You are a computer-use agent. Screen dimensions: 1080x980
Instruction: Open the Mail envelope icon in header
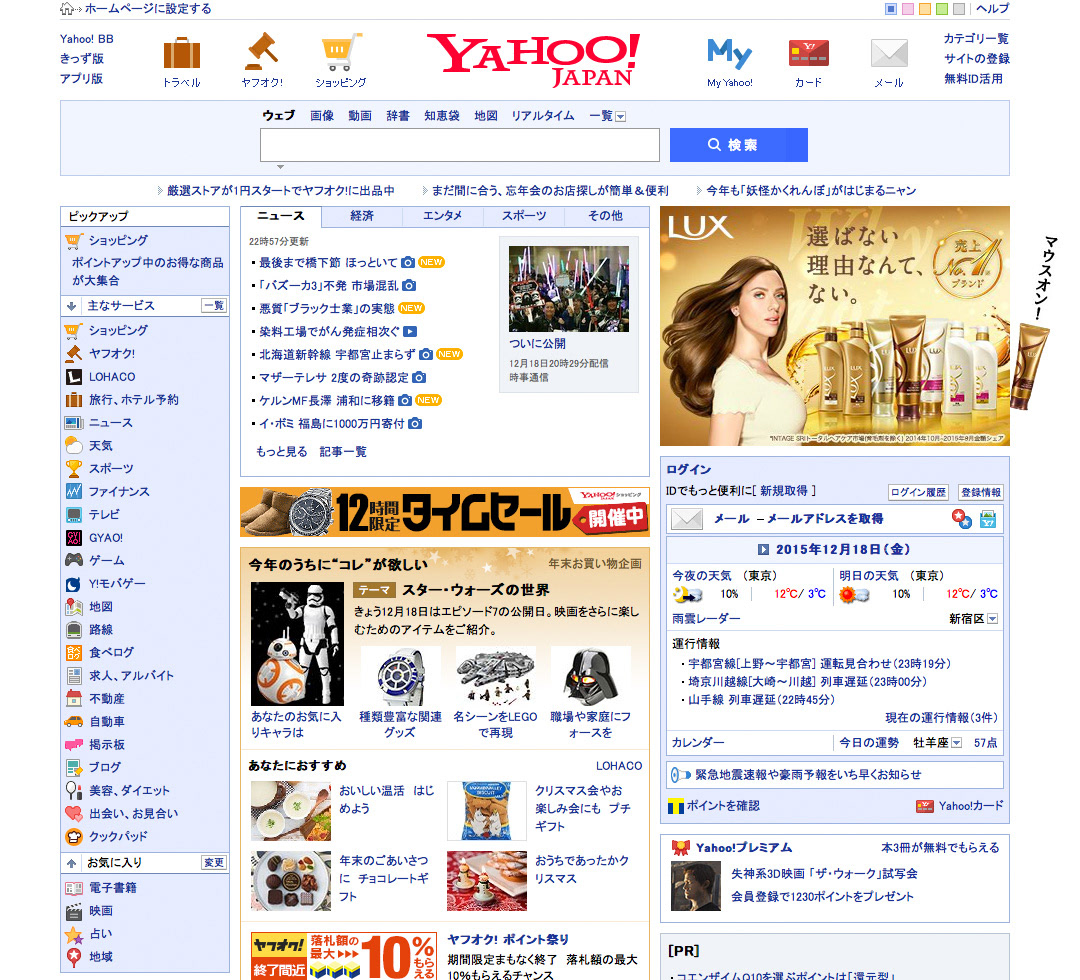click(x=888, y=53)
